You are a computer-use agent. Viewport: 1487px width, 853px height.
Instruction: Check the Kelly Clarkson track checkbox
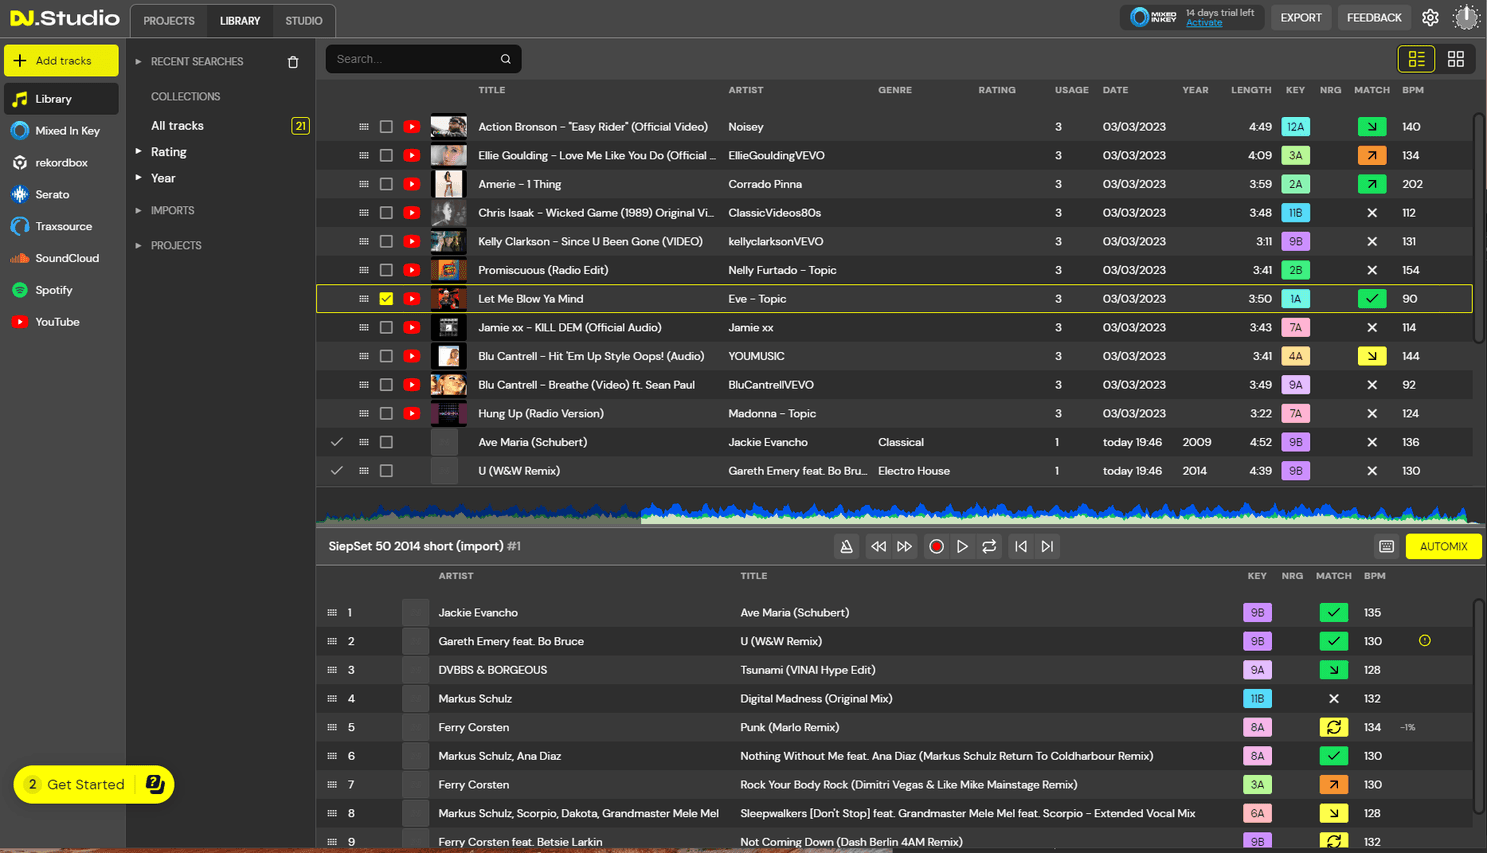point(386,241)
